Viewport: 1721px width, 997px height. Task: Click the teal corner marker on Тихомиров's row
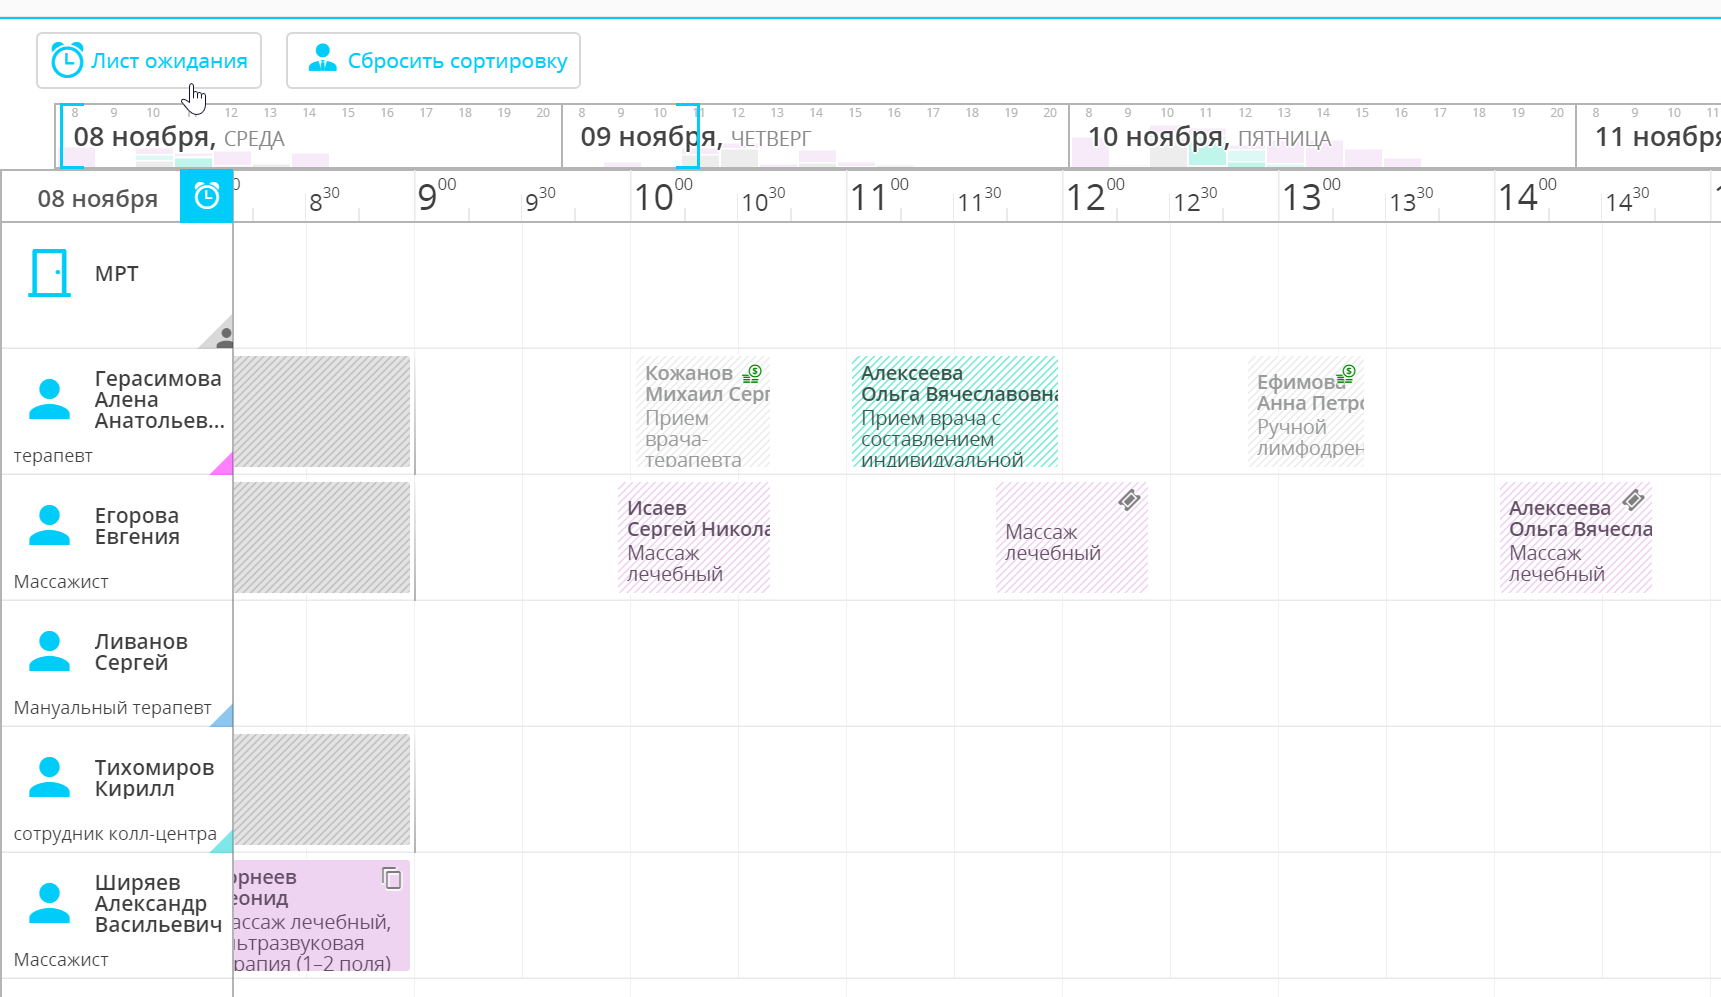point(224,843)
